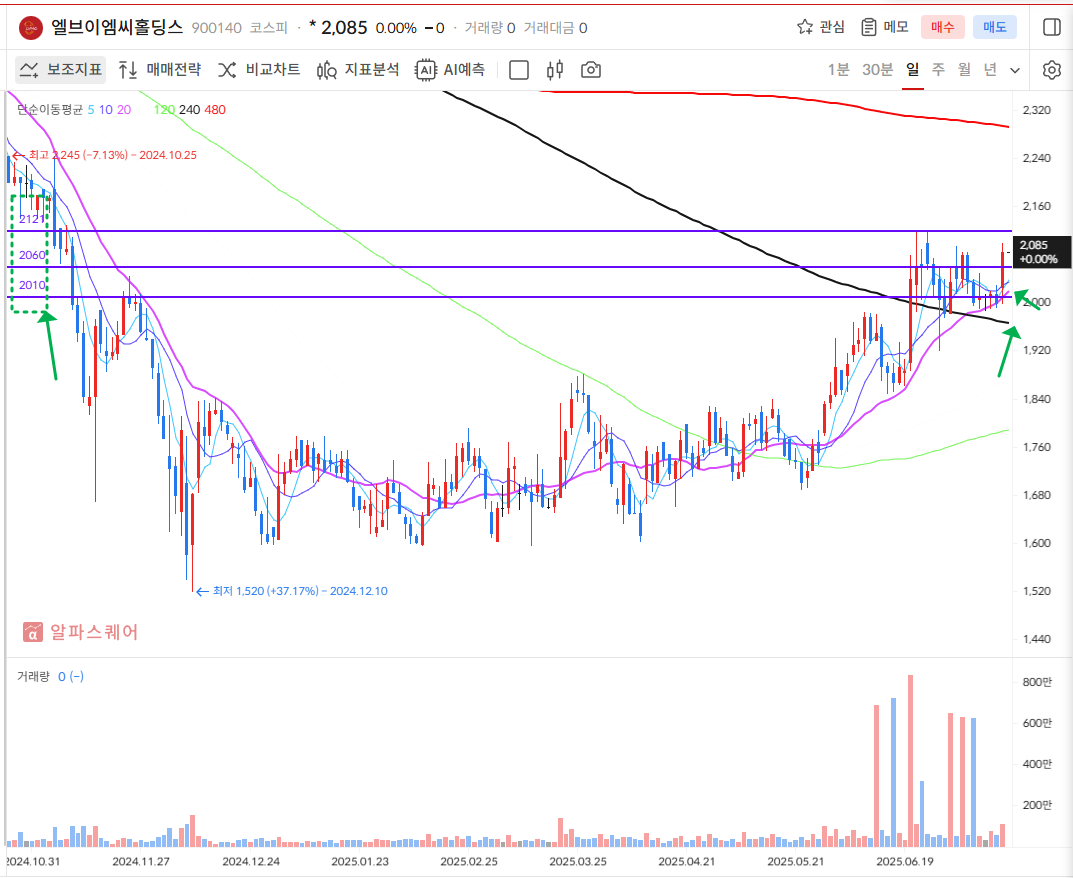Click the 엘브이엠씨홀딩스 company logo icon

click(31, 28)
